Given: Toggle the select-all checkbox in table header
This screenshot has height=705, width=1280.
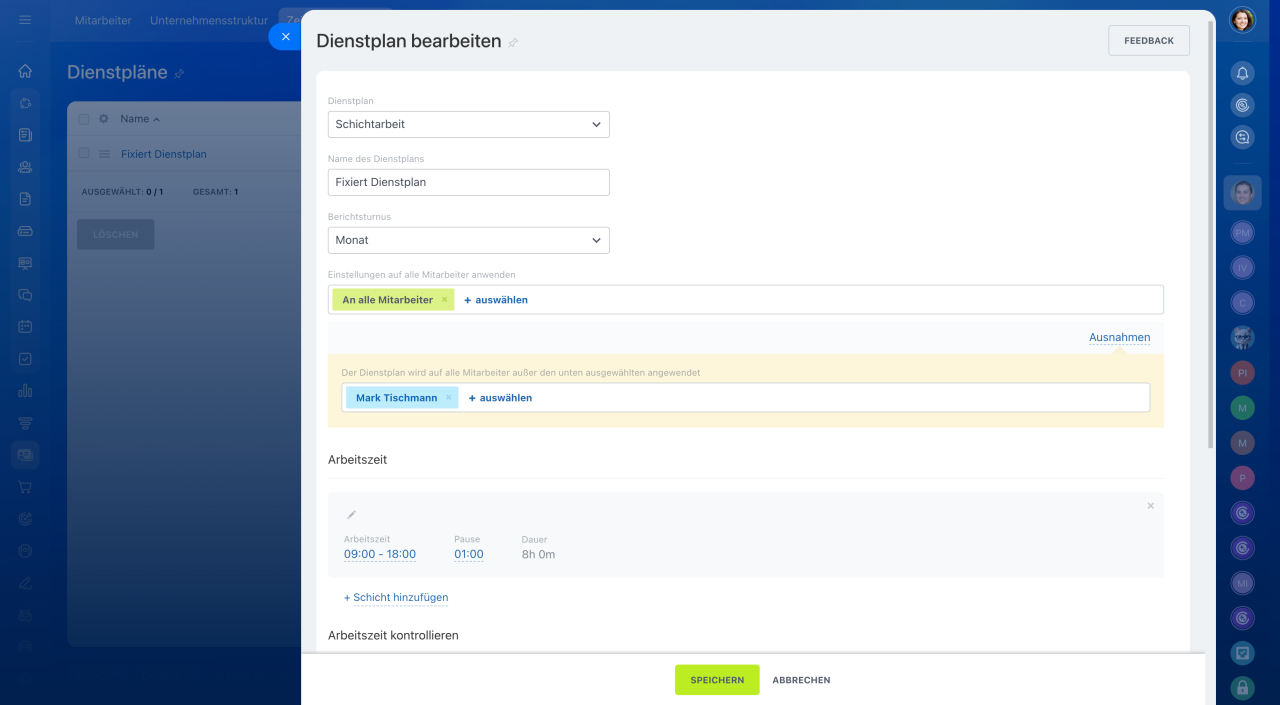Looking at the screenshot, I should pos(84,119).
